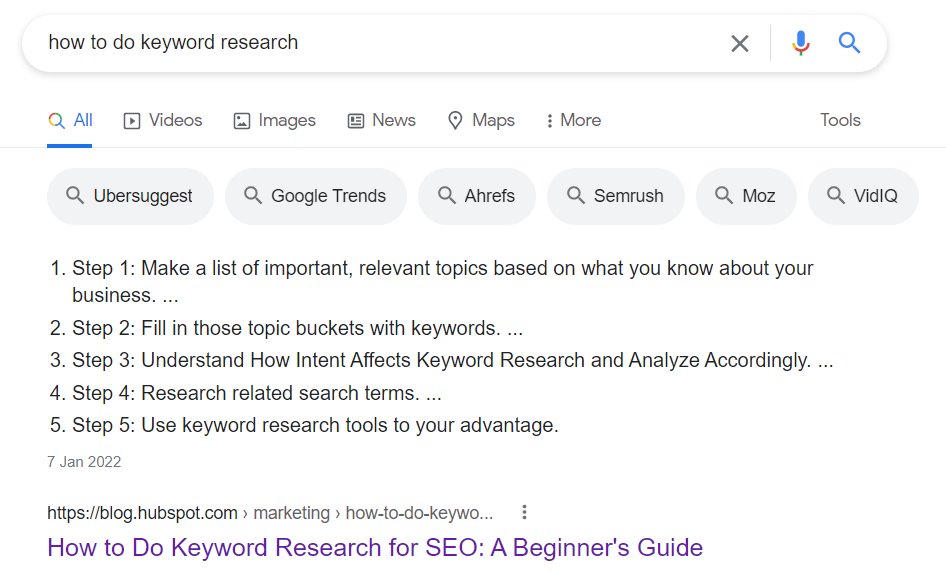The width and height of the screenshot is (946, 572).
Task: Start voice search with the microphone icon
Action: [801, 43]
